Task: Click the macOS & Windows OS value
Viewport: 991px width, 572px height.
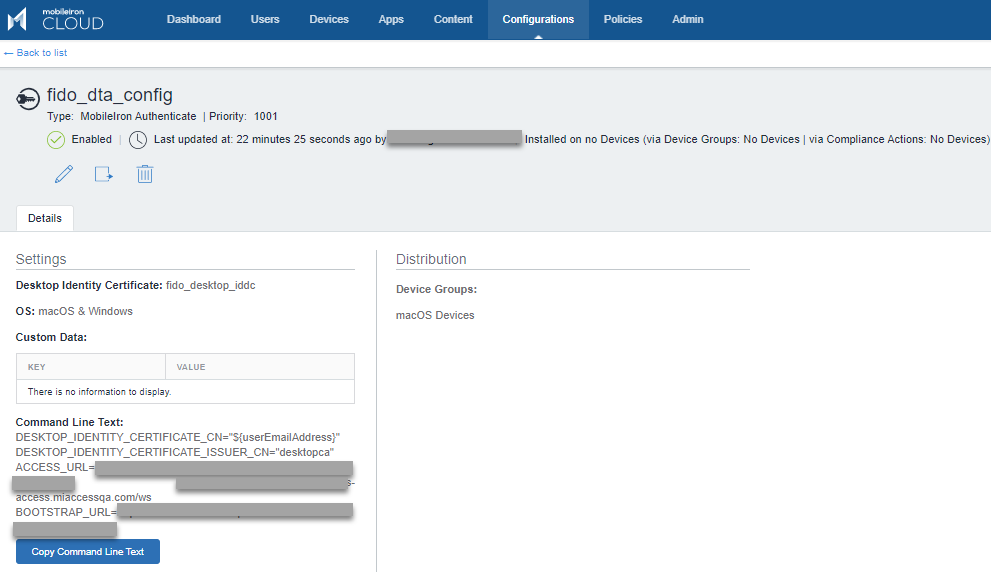Action: [85, 312]
